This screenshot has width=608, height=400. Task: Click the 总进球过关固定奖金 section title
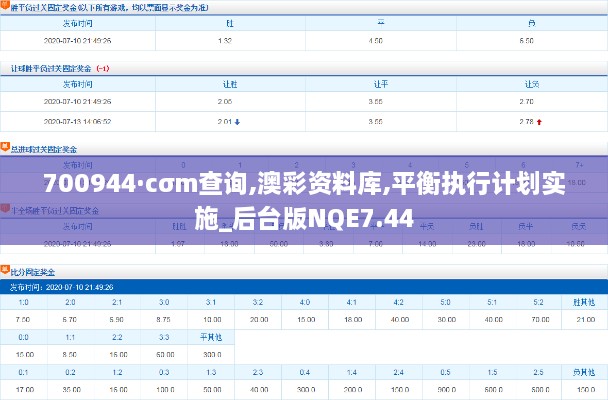point(44,149)
